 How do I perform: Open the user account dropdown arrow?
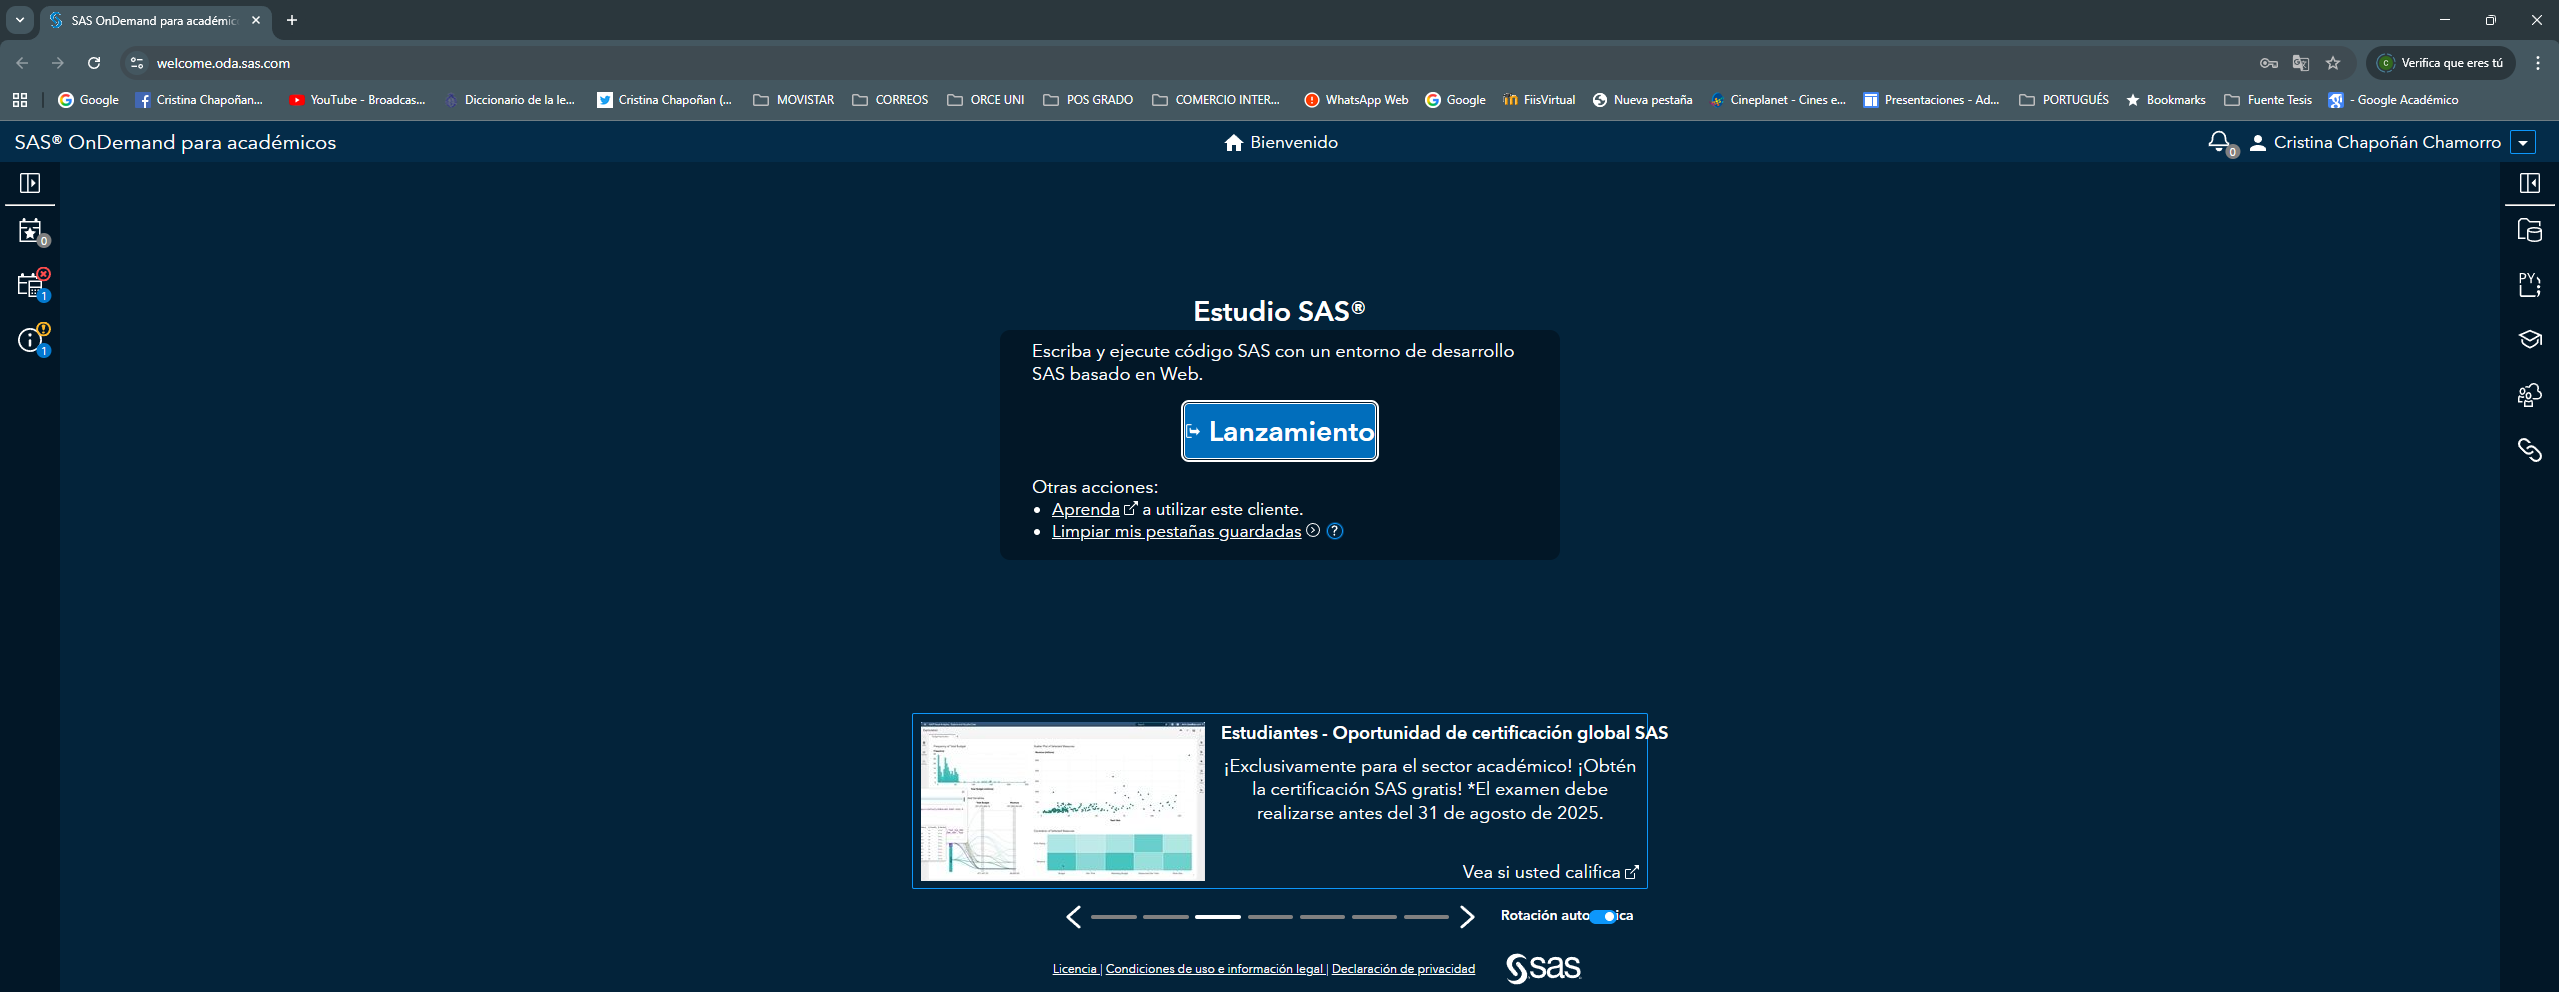[2523, 143]
